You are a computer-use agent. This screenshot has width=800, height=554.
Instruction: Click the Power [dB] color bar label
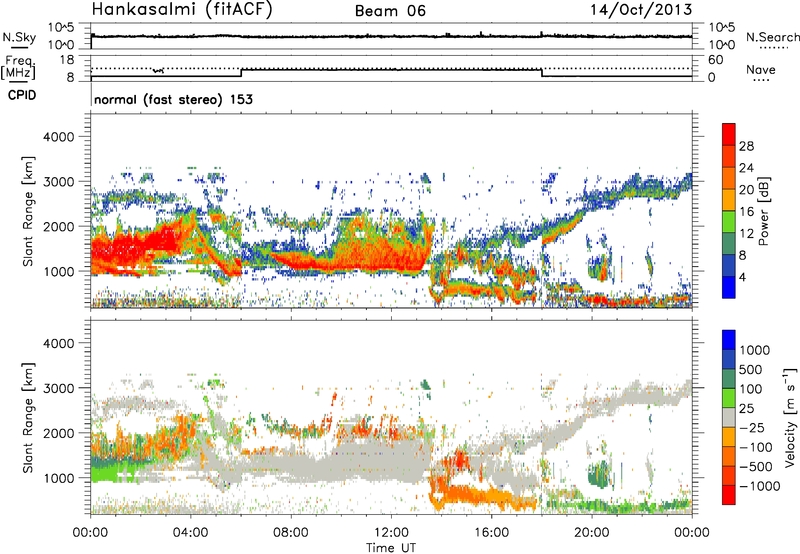pyautogui.click(x=763, y=211)
